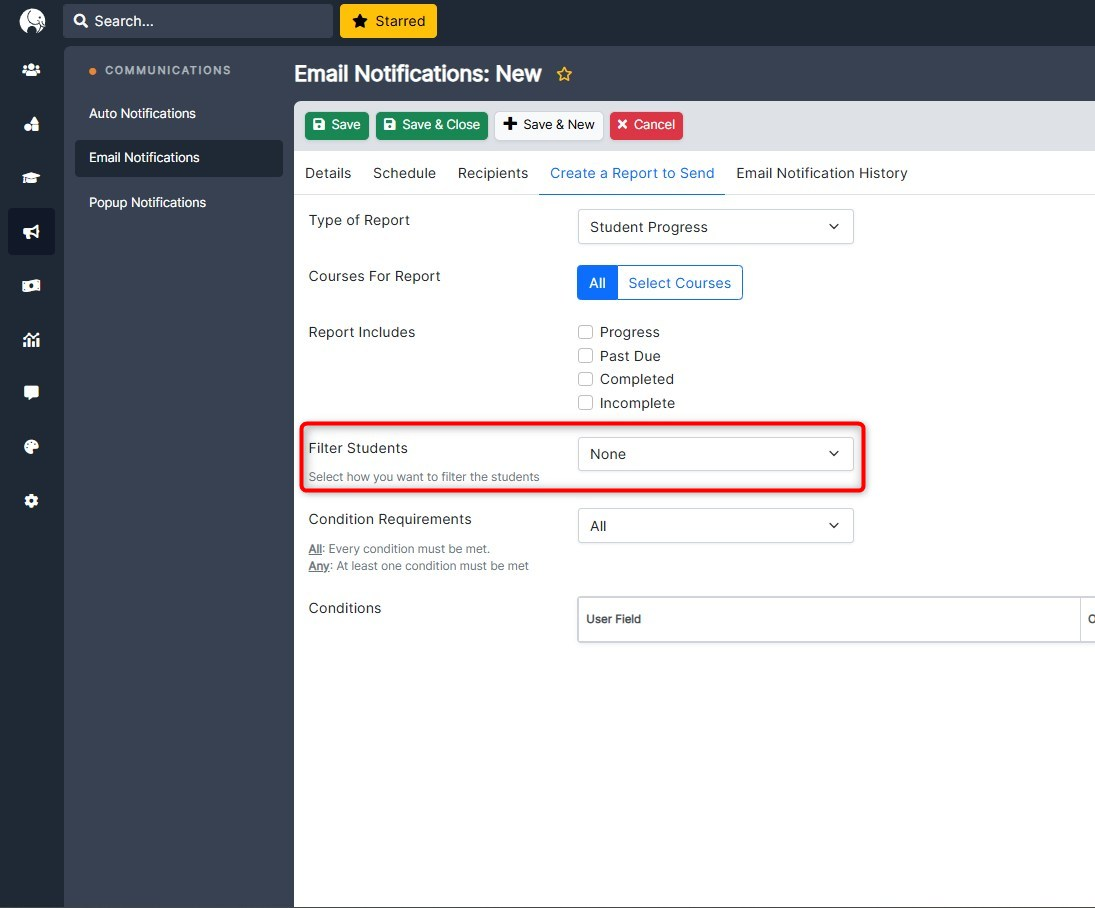Click the magnifying glass search icon
Image resolution: width=1095 pixels, height=908 pixels.
pyautogui.click(x=81, y=21)
